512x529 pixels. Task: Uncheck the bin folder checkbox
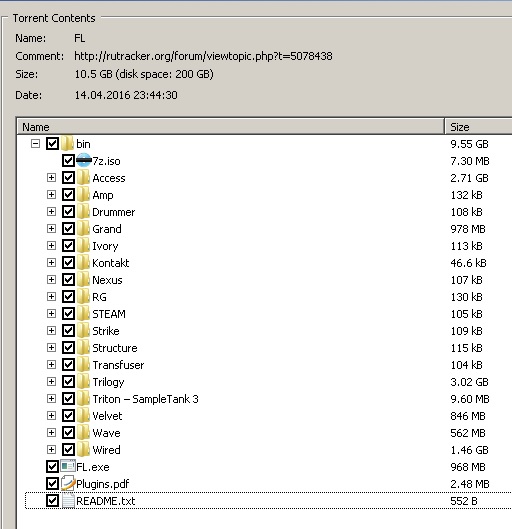tap(52, 144)
